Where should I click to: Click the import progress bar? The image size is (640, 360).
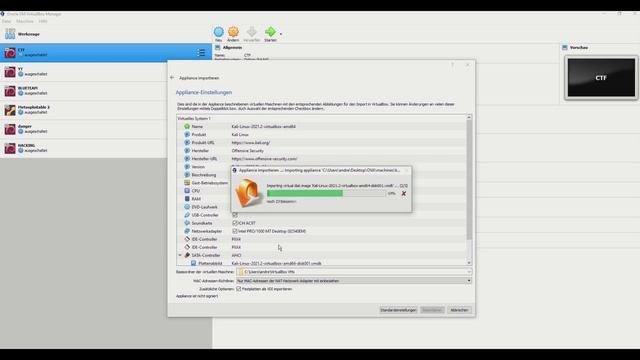tap(326, 193)
